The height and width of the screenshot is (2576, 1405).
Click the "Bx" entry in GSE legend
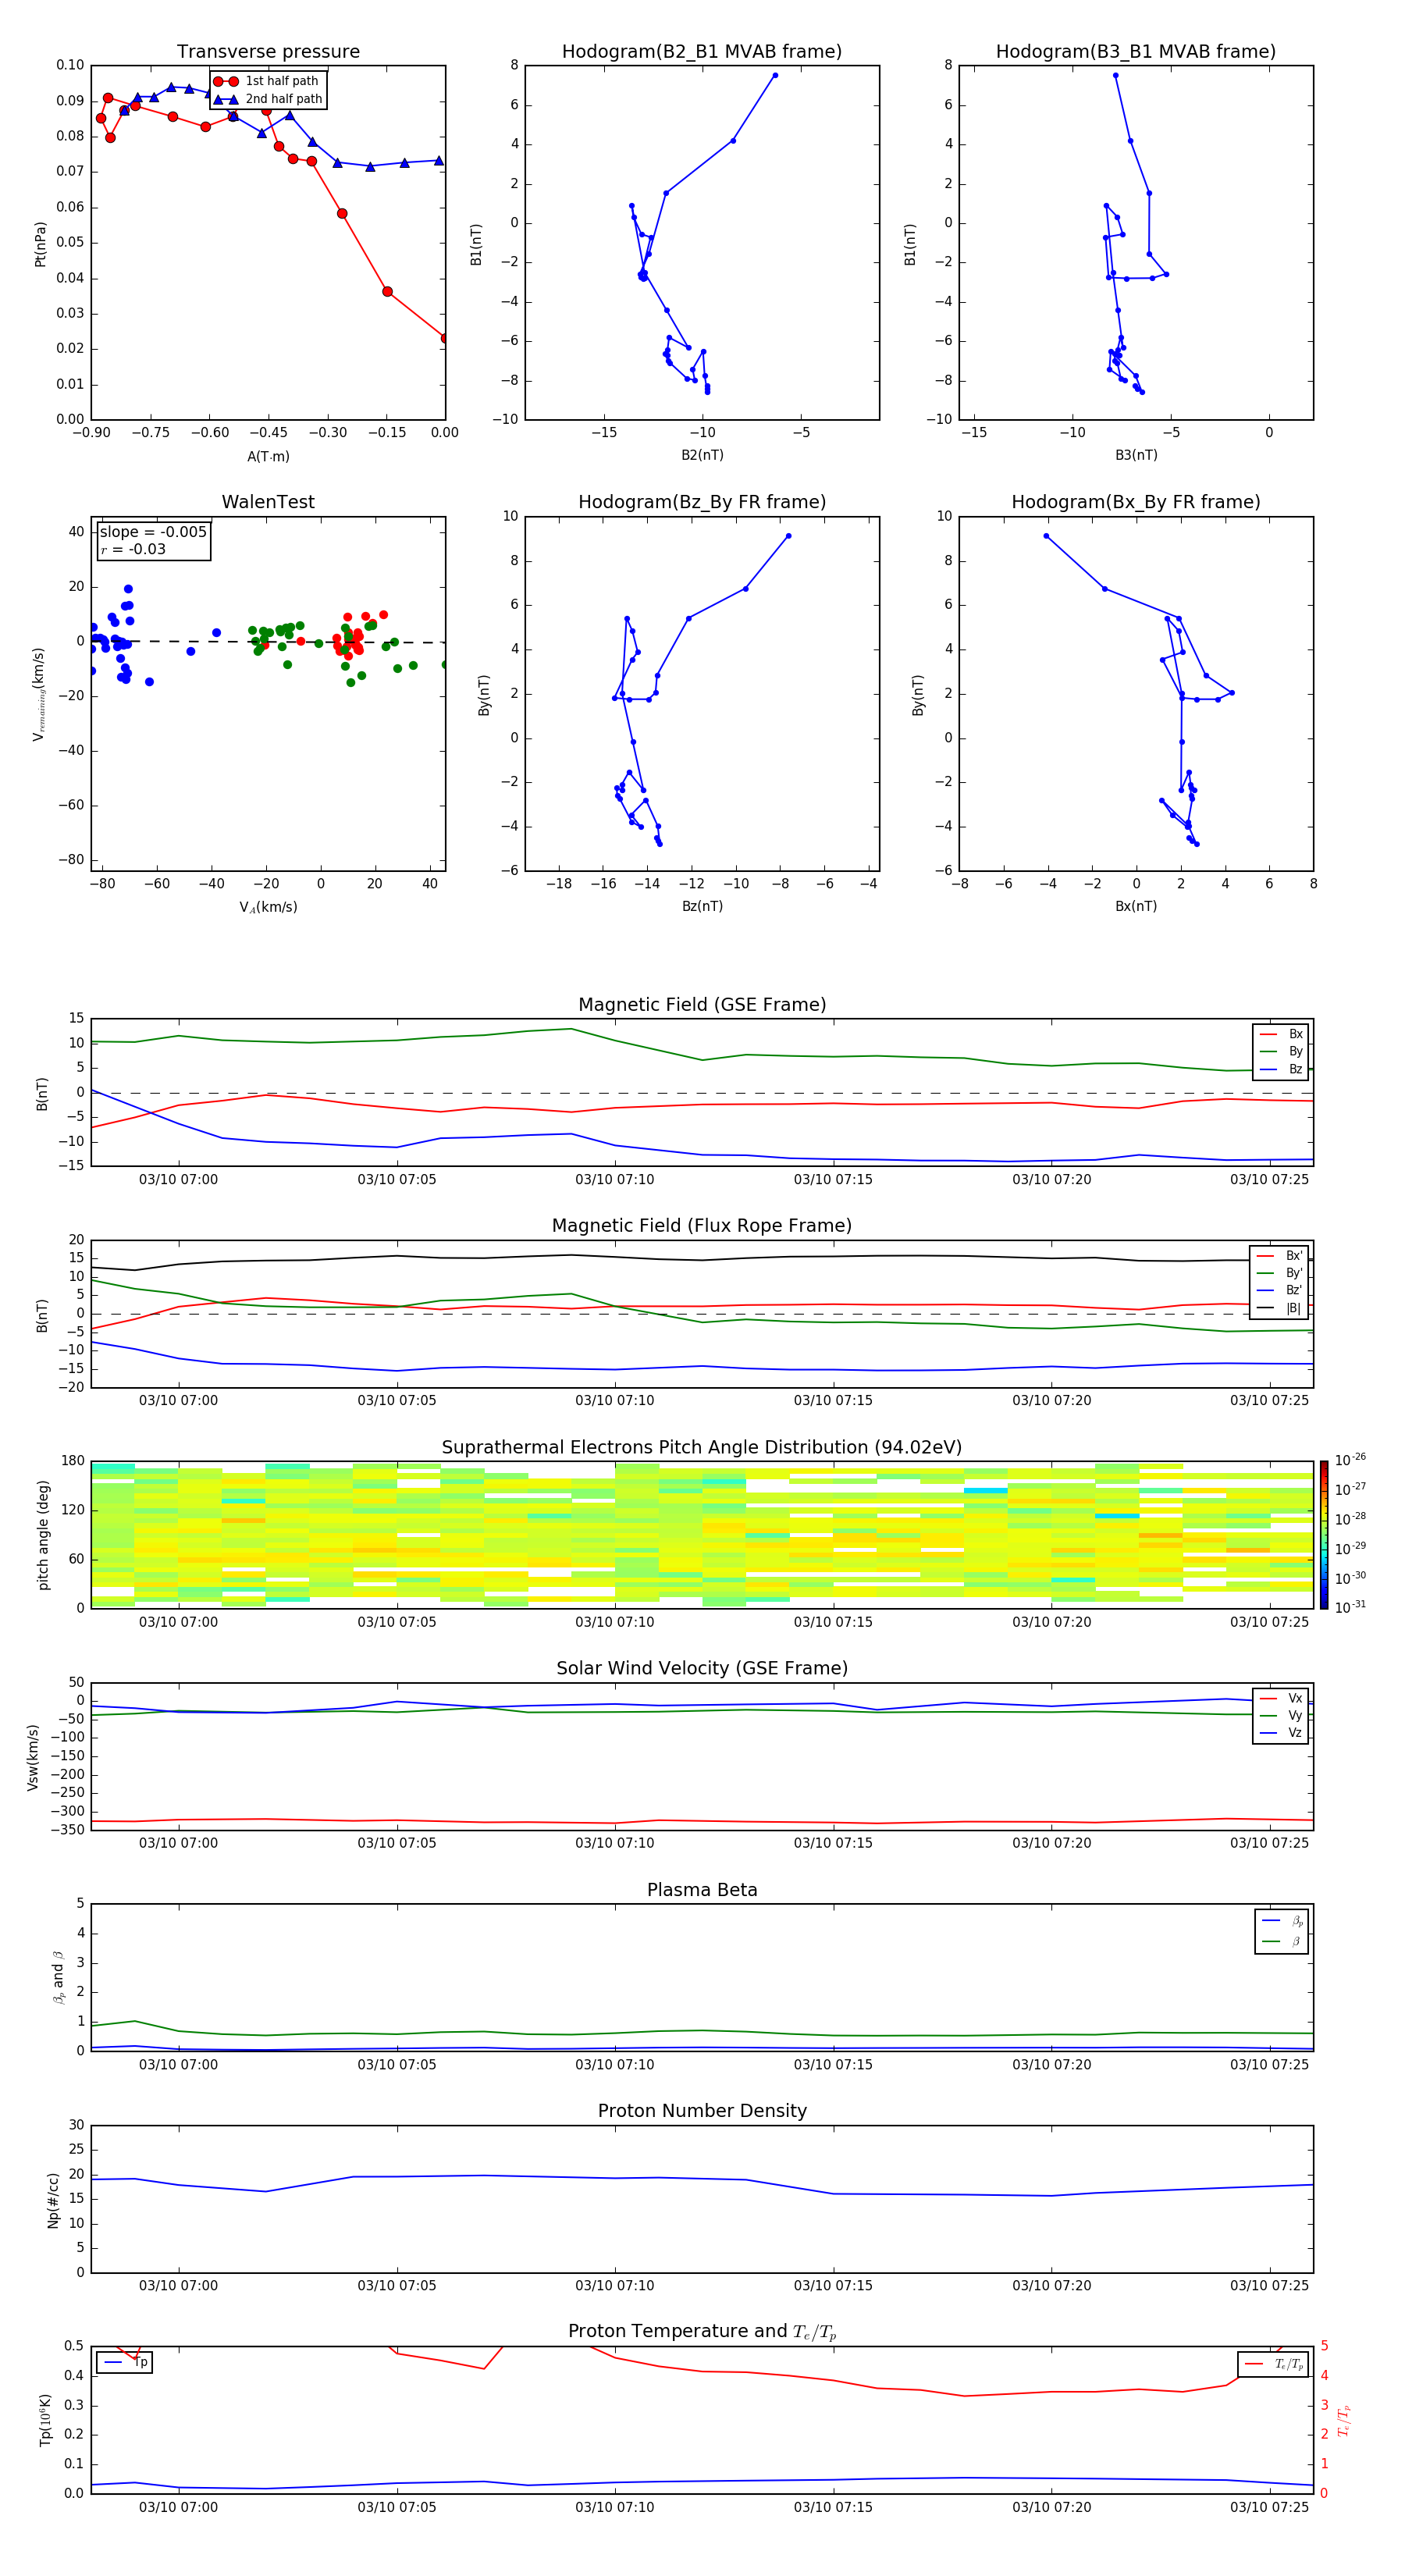click(1281, 1034)
